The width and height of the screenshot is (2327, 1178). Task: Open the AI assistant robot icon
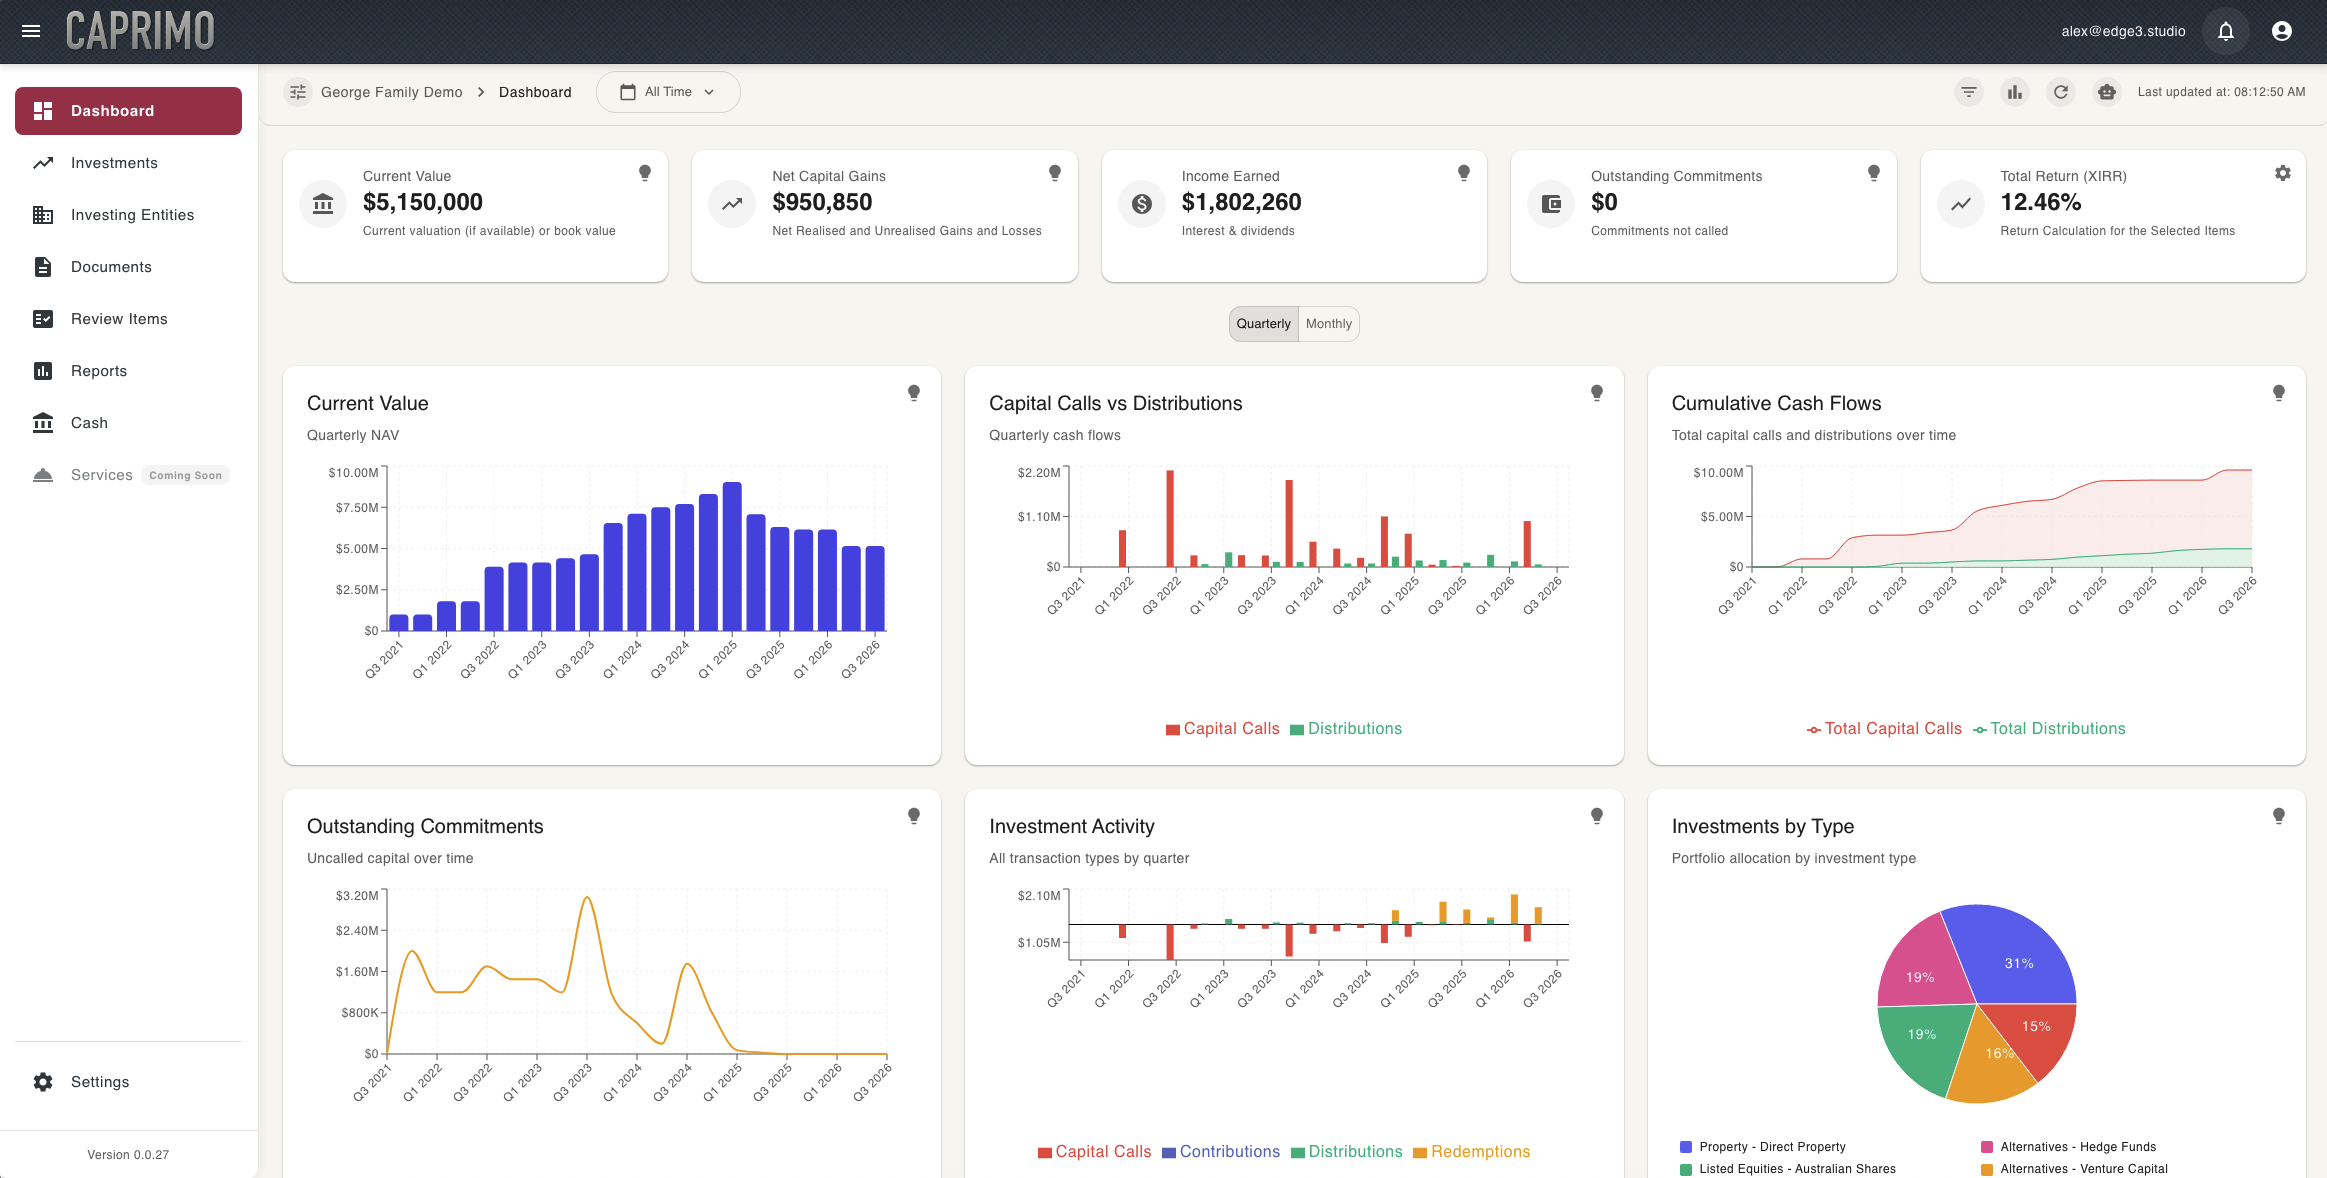(2107, 91)
